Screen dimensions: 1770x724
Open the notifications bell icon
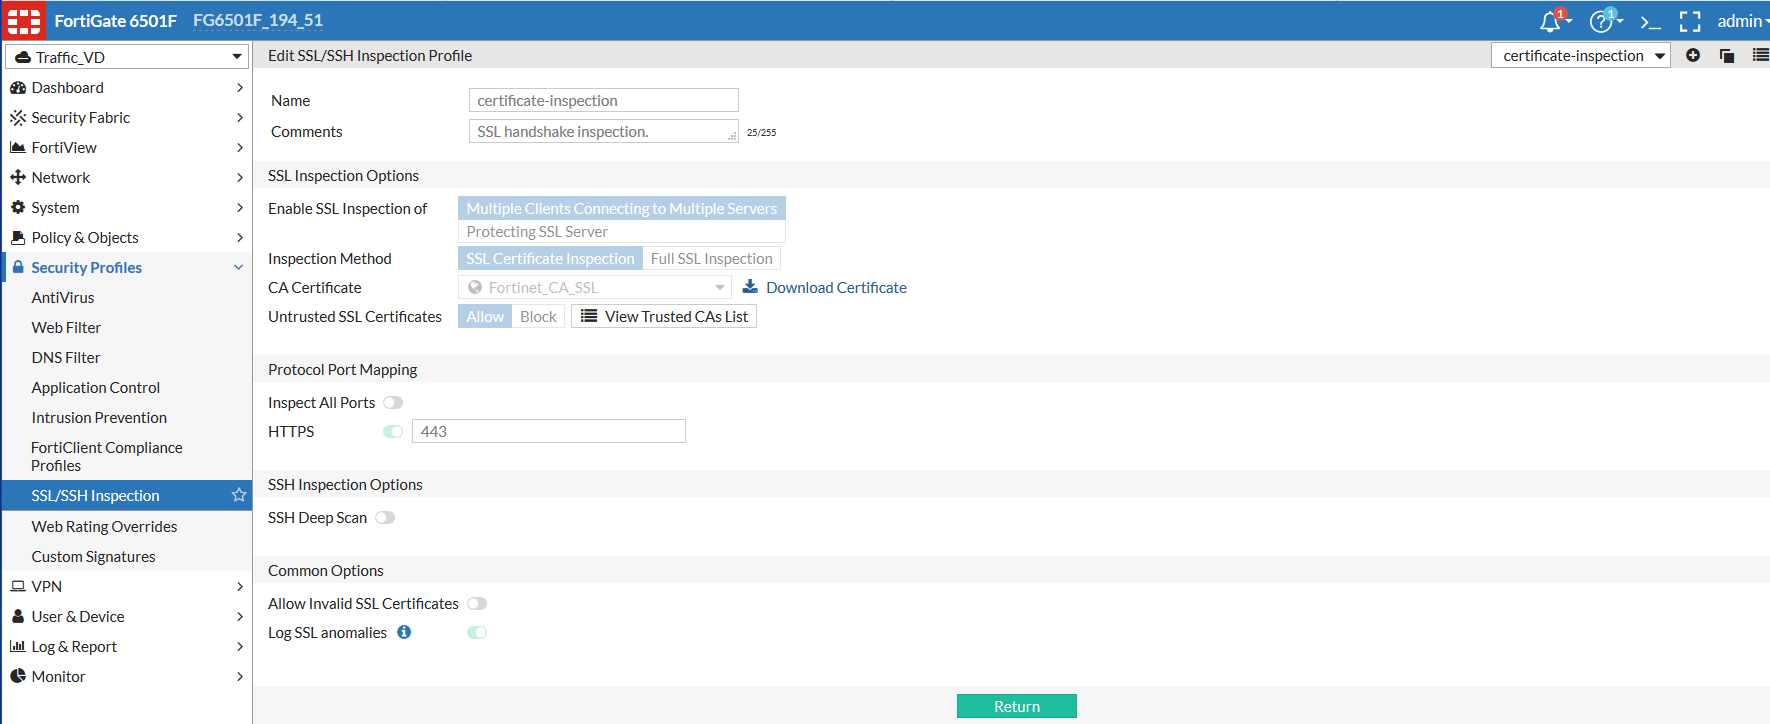tap(1551, 21)
